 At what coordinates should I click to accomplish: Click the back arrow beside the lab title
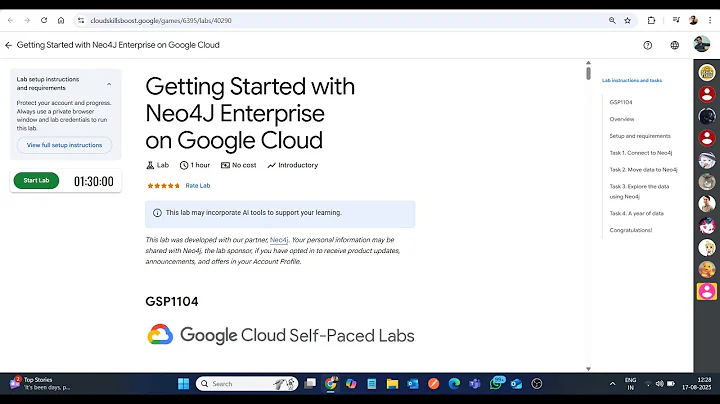click(x=8, y=45)
